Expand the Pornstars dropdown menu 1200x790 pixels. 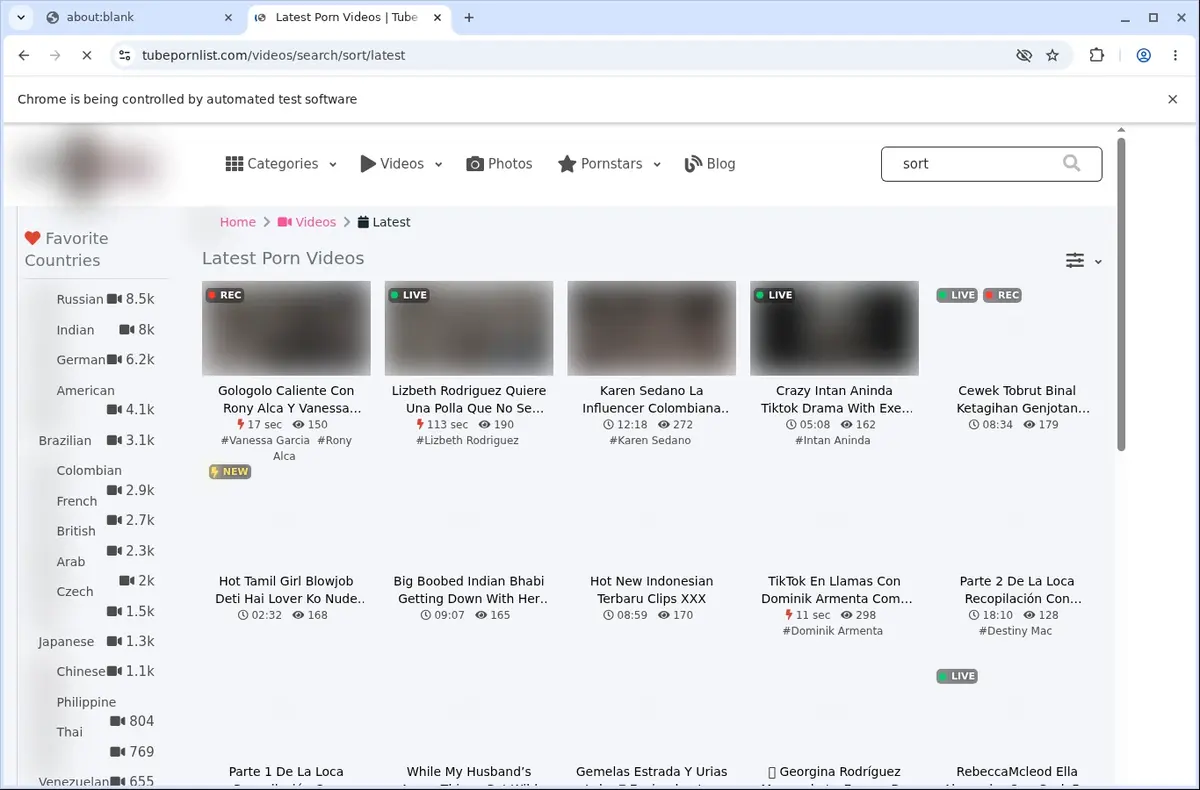(x=657, y=165)
